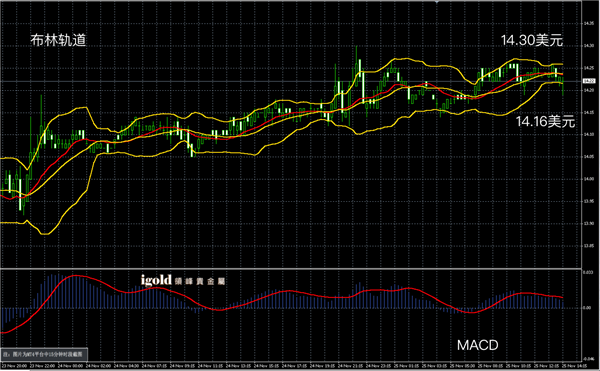Click the 25 Nov 14:05 time axis label
This screenshot has height=371, width=600.
point(575,366)
